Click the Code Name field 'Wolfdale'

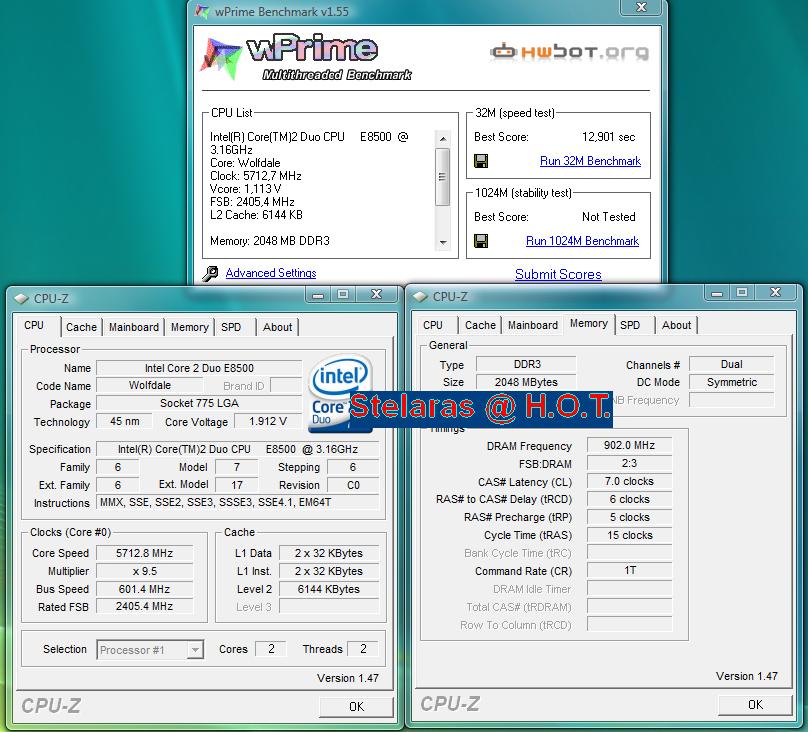(x=149, y=385)
